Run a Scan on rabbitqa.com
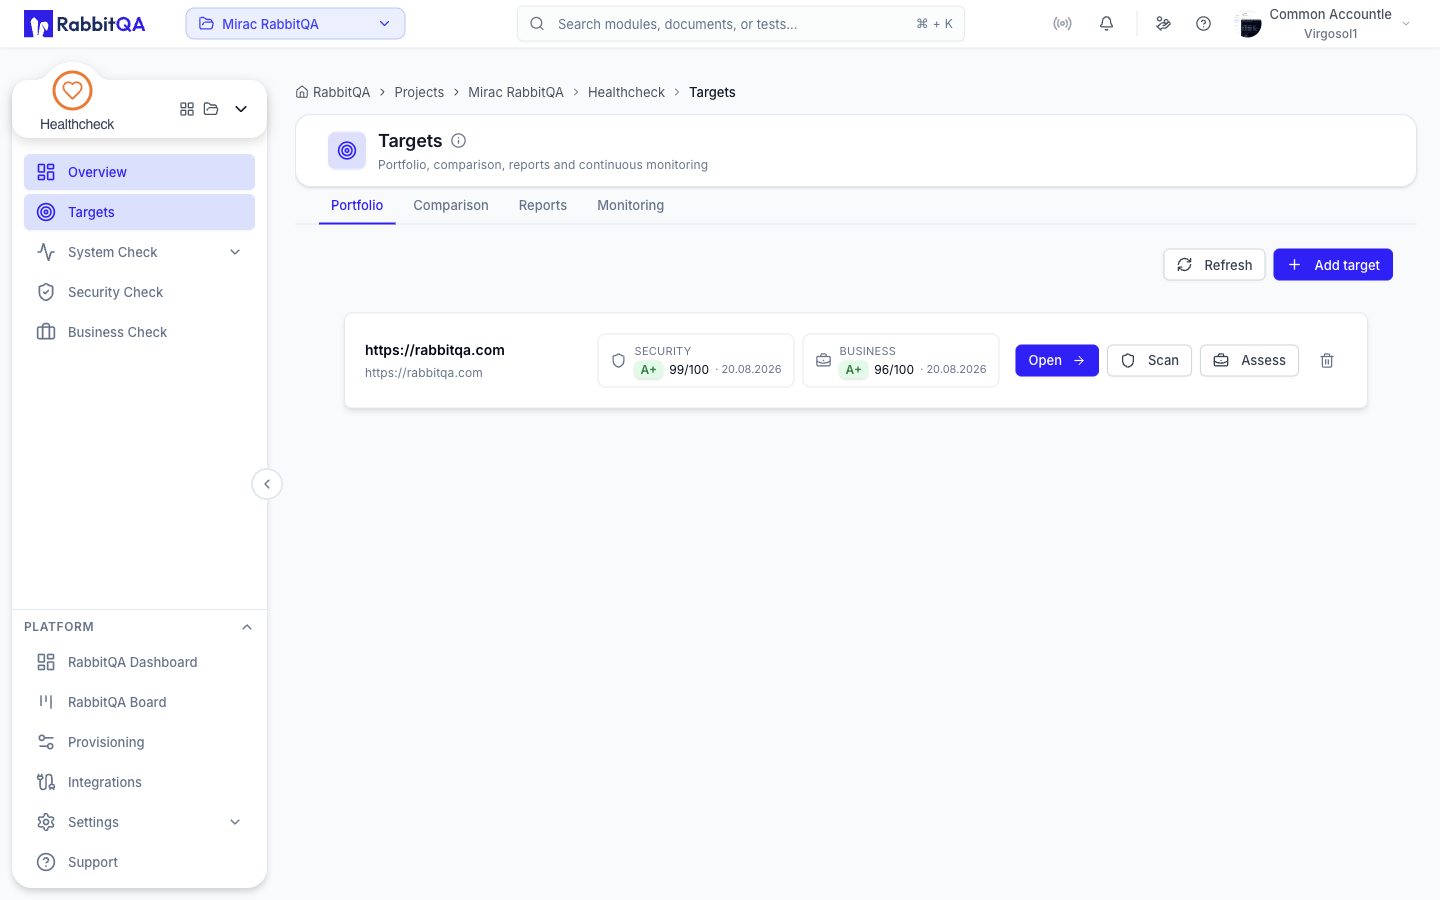 pos(1150,361)
